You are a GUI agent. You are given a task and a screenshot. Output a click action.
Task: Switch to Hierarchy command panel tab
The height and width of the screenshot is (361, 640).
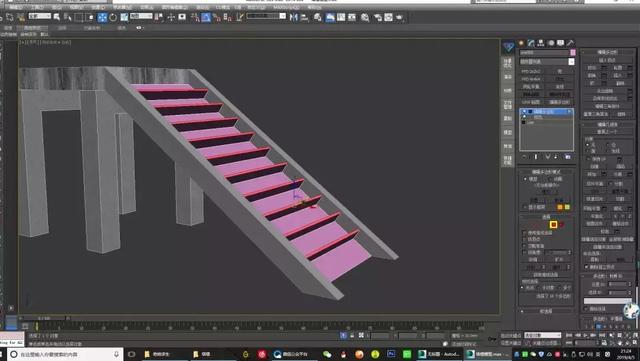(x=541, y=43)
